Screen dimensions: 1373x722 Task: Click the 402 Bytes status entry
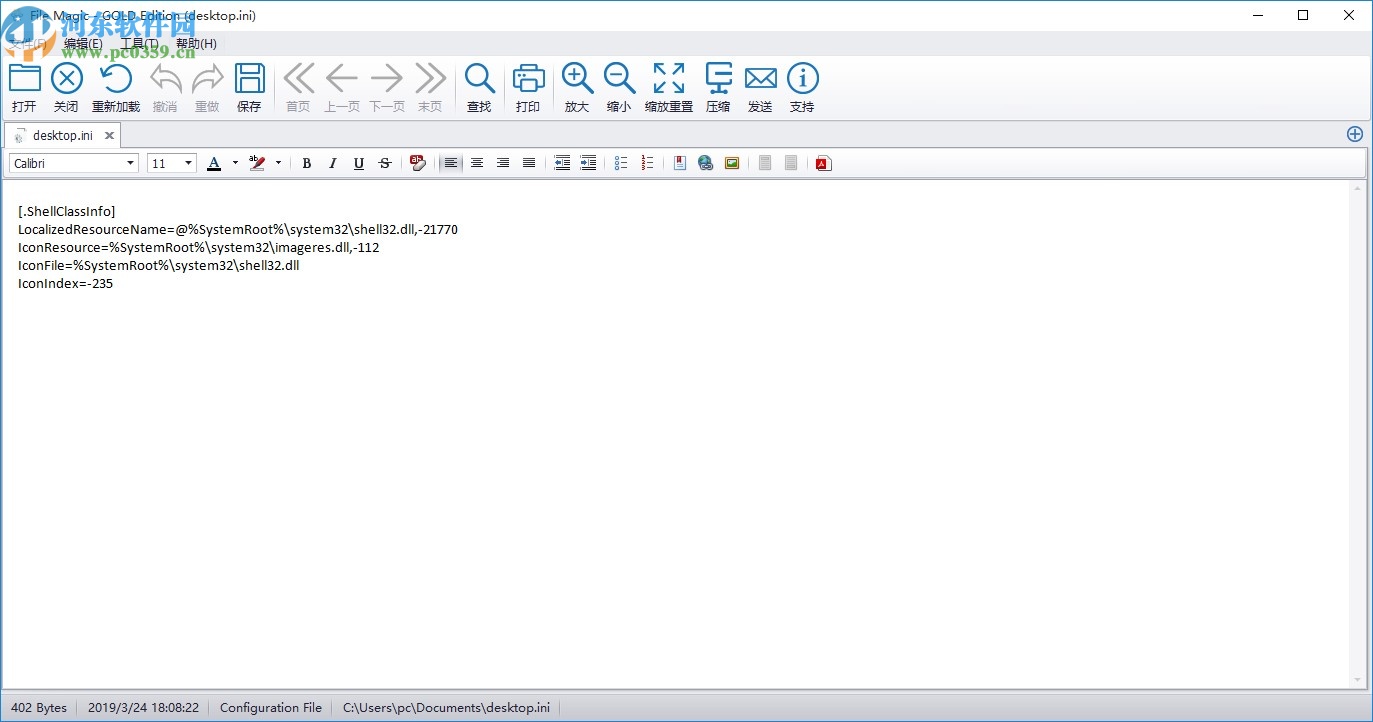[39, 707]
